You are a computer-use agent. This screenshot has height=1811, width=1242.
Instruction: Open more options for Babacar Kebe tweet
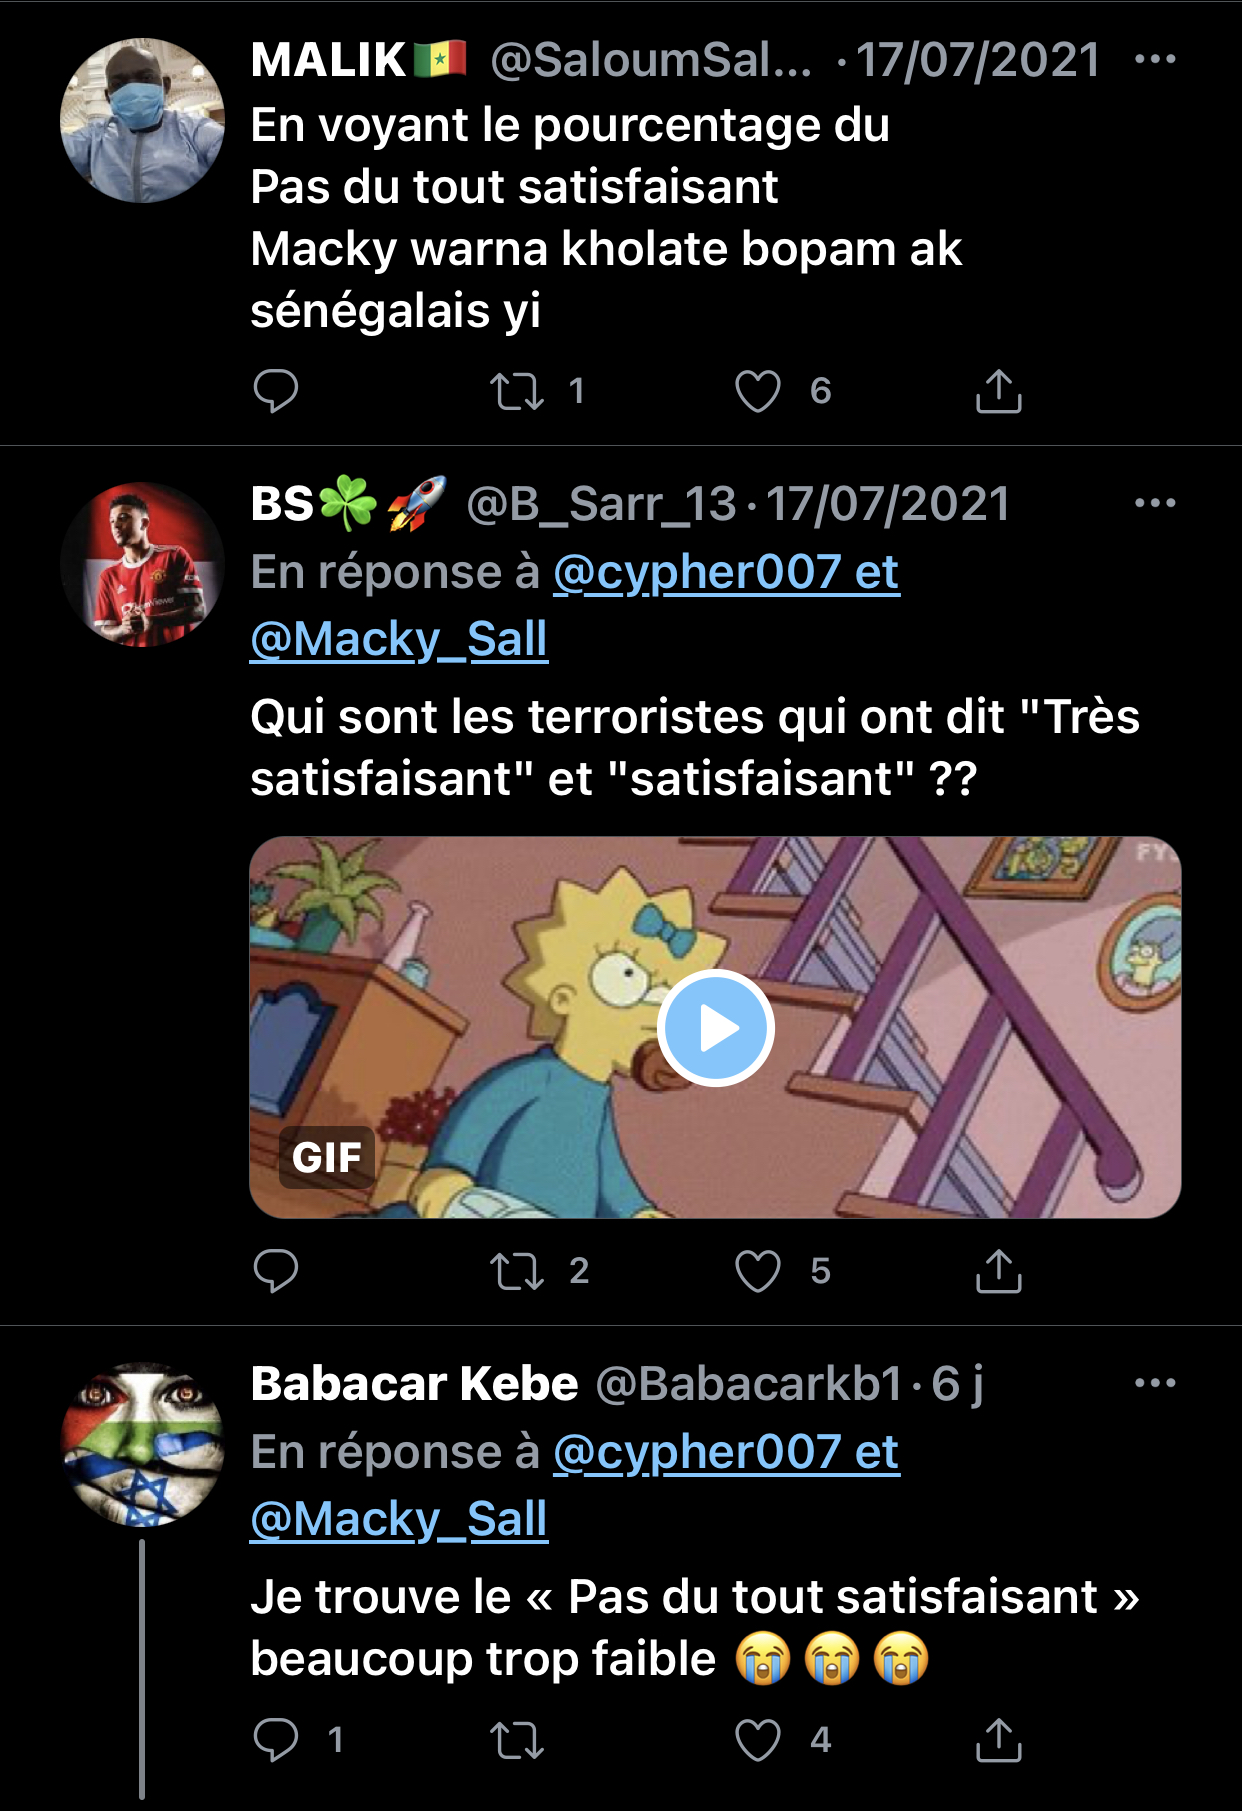[x=1155, y=1383]
